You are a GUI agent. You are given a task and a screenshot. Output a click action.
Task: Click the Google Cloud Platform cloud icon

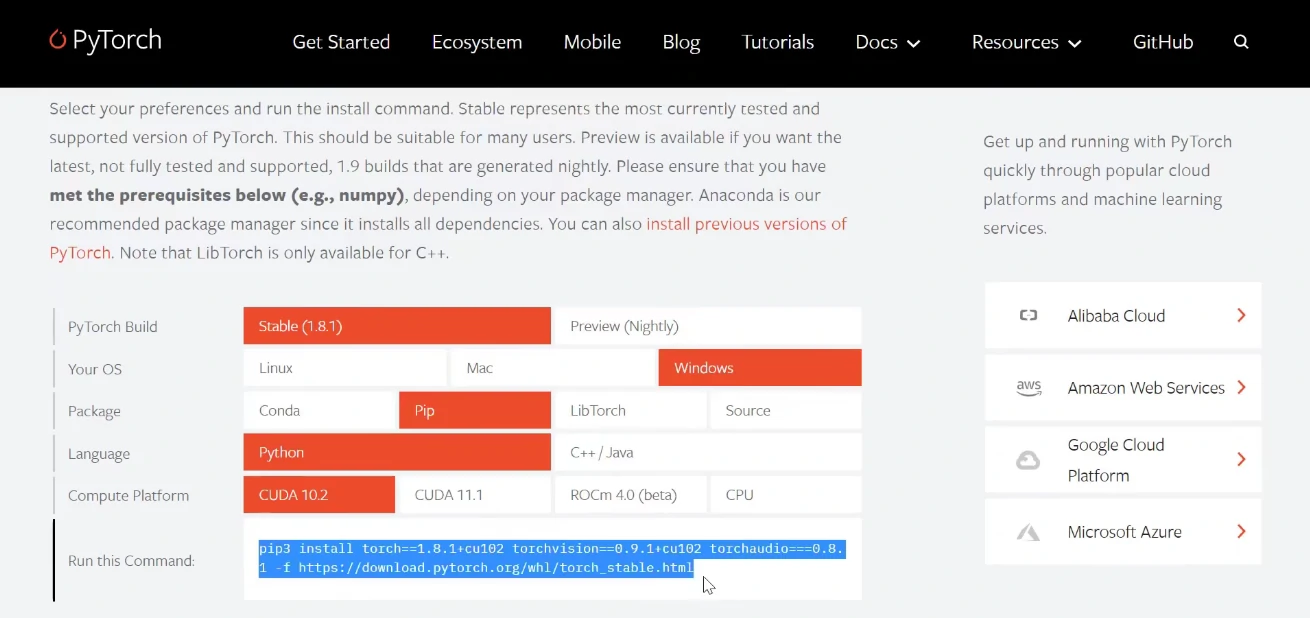coord(1028,460)
